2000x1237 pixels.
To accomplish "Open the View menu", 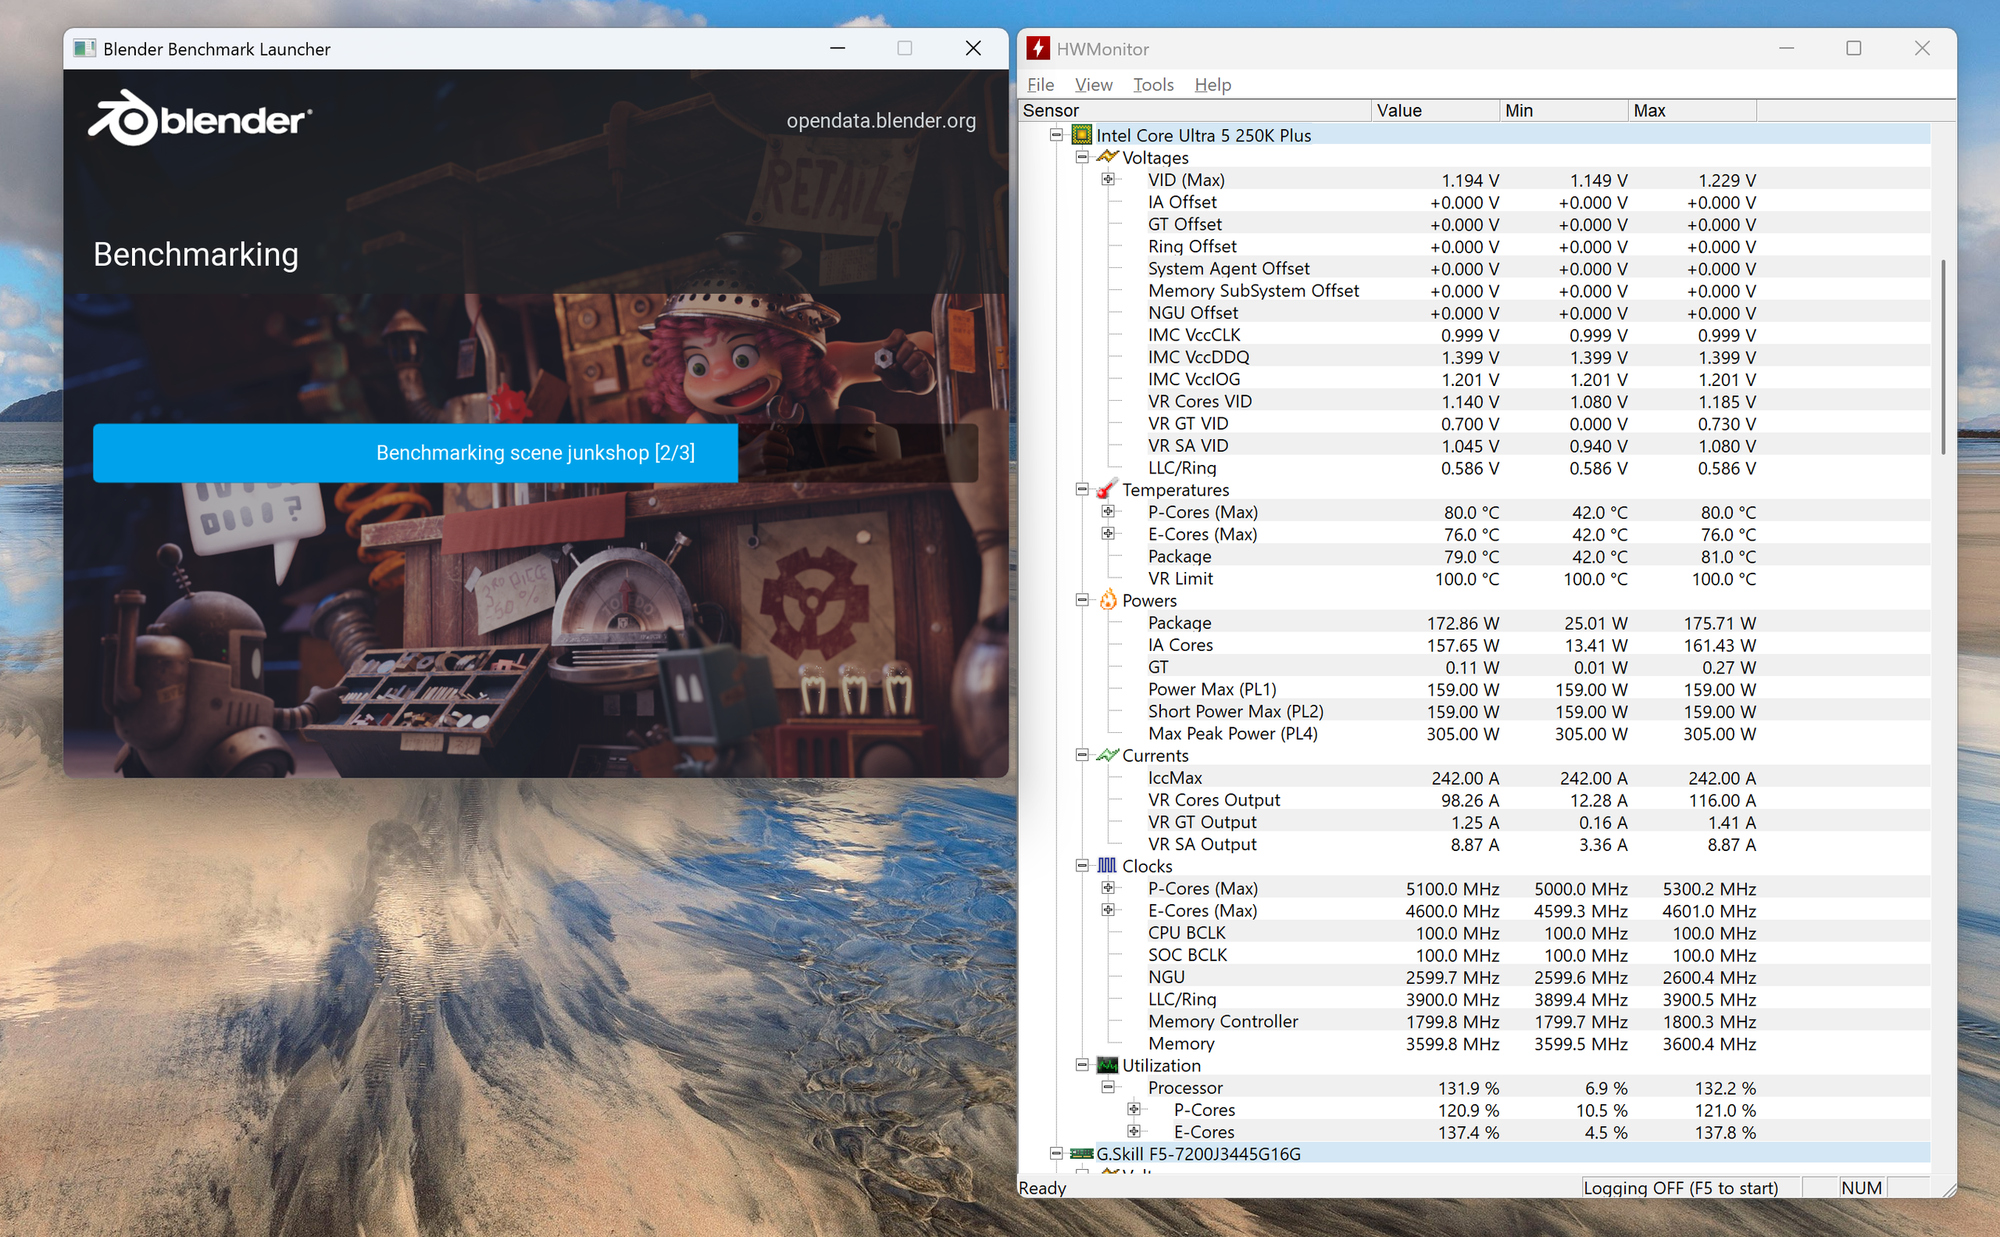I will click(1093, 85).
